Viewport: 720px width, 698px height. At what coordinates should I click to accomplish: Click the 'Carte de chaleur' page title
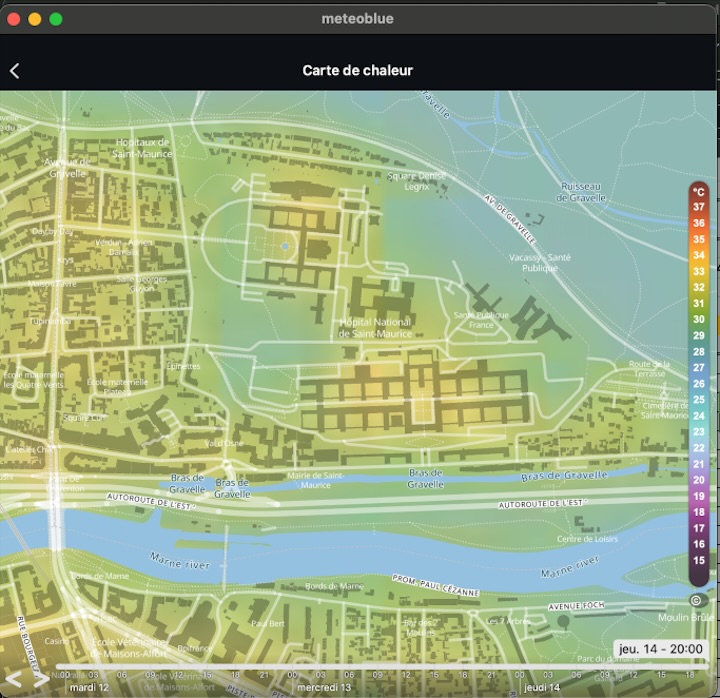click(358, 70)
